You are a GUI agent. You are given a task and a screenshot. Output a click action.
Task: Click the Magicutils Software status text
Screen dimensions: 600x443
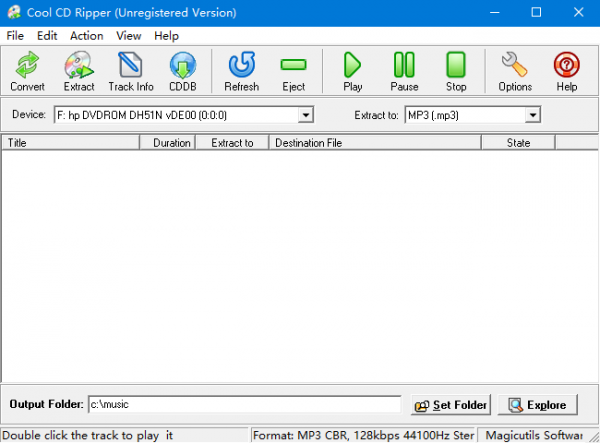click(534, 435)
